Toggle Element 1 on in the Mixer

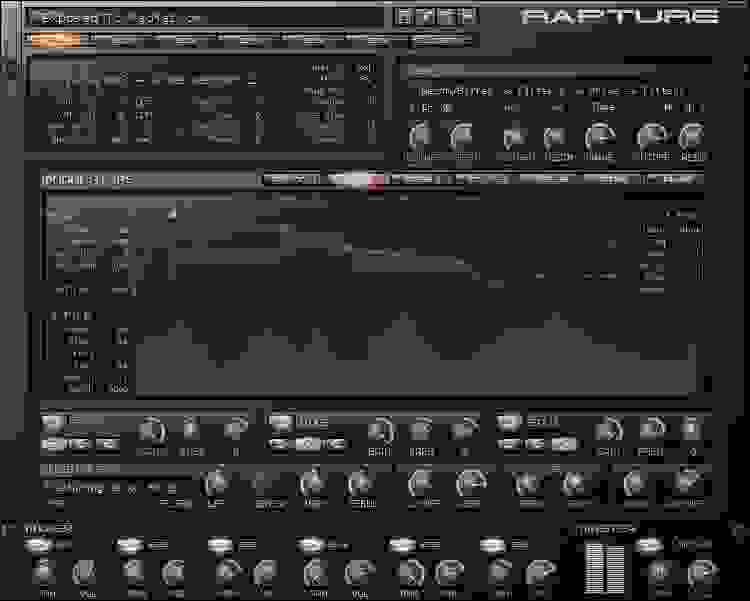(40, 545)
